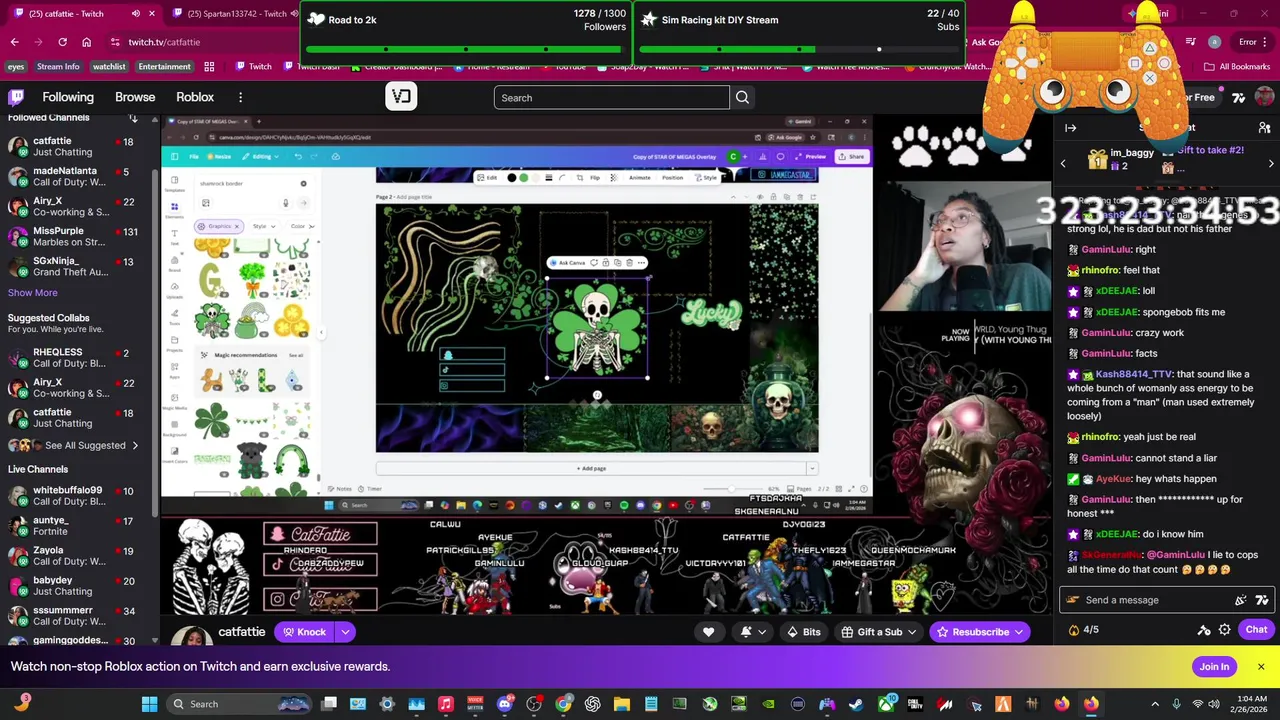The height and width of the screenshot is (720, 1280).
Task: Expand the Resubscribe options
Action: (1019, 632)
